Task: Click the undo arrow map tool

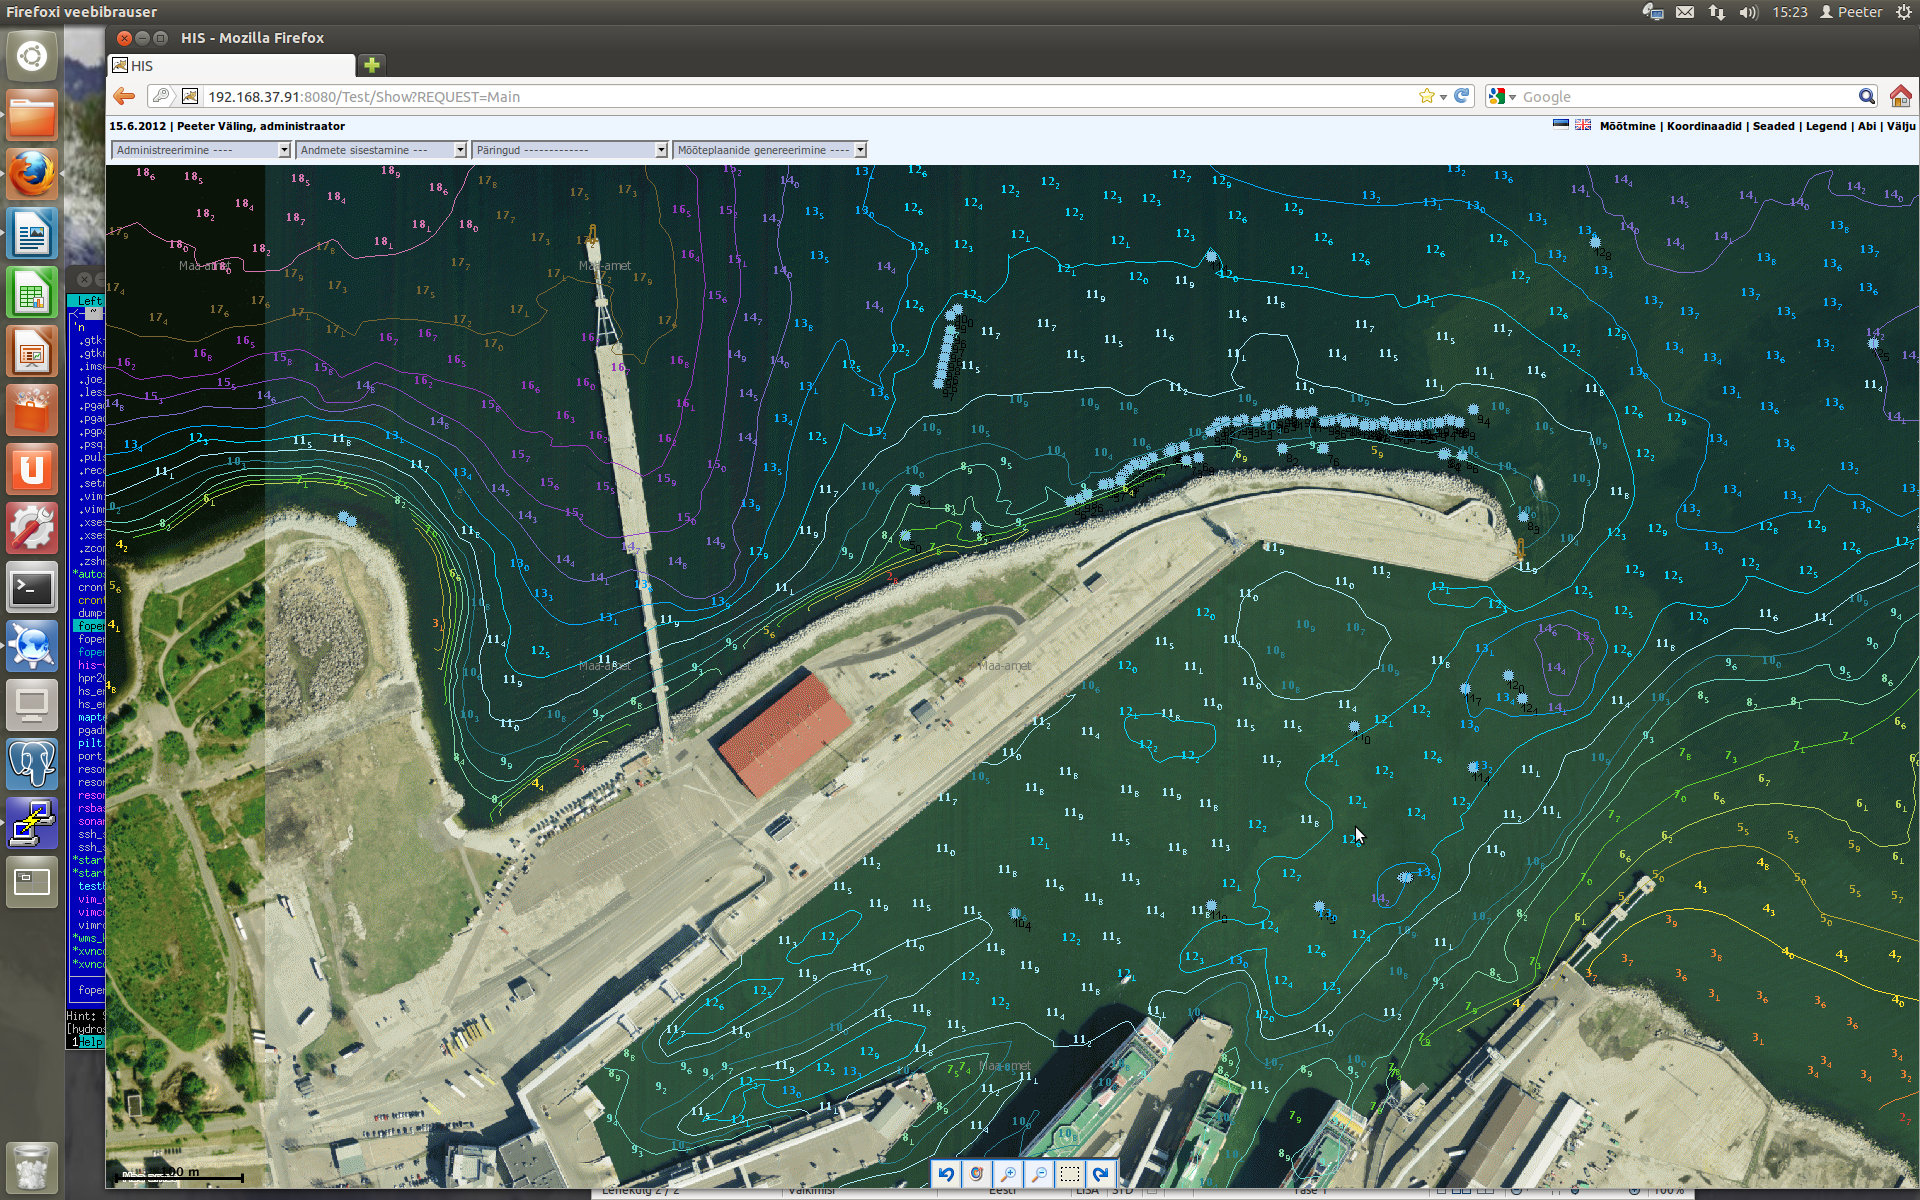Action: [946, 1174]
